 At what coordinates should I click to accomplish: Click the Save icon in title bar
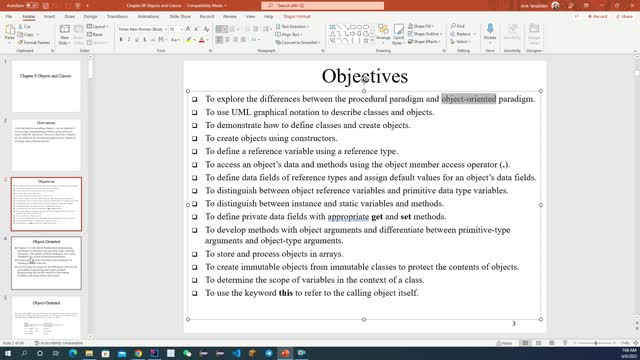pyautogui.click(x=46, y=6)
